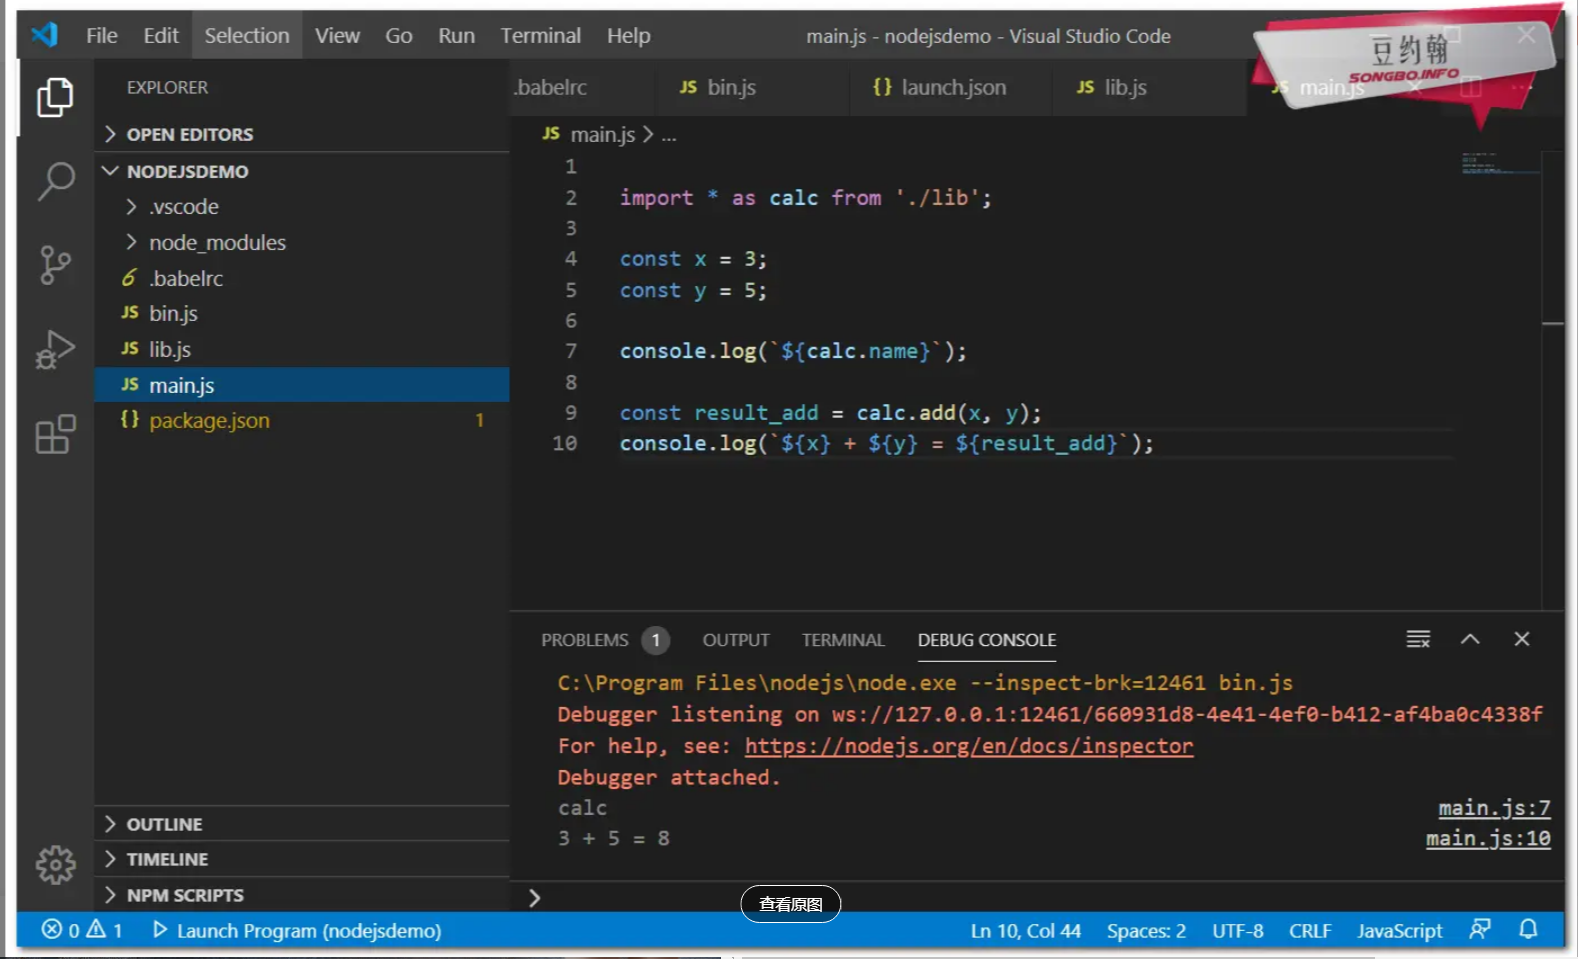
Task: Open the Selection menu
Action: point(247,36)
